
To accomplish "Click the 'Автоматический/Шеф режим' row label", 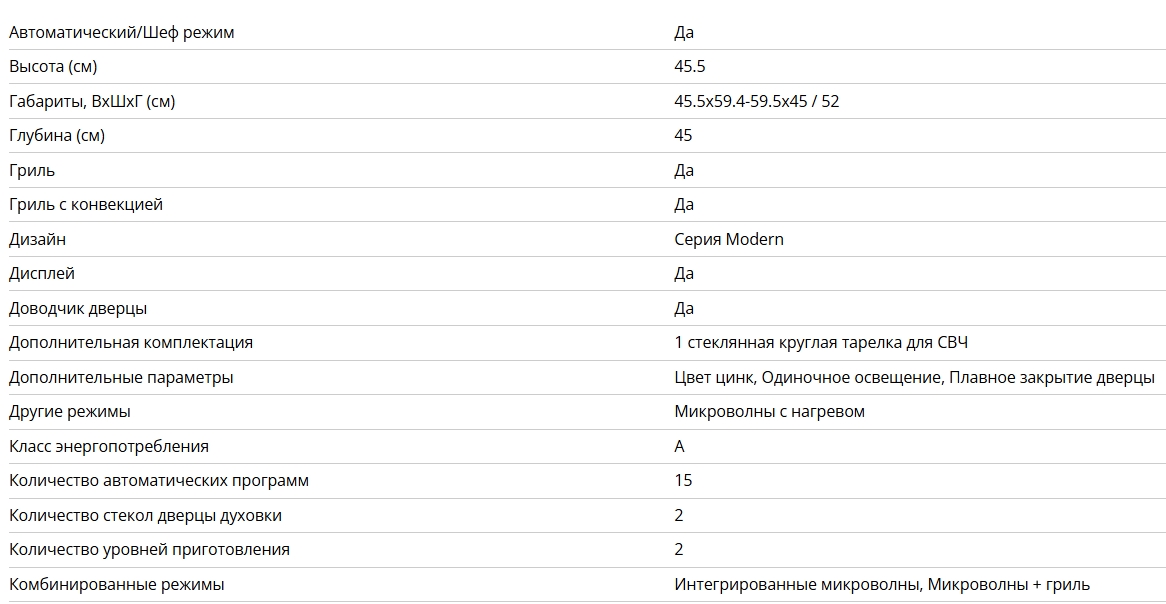I will pos(121,32).
